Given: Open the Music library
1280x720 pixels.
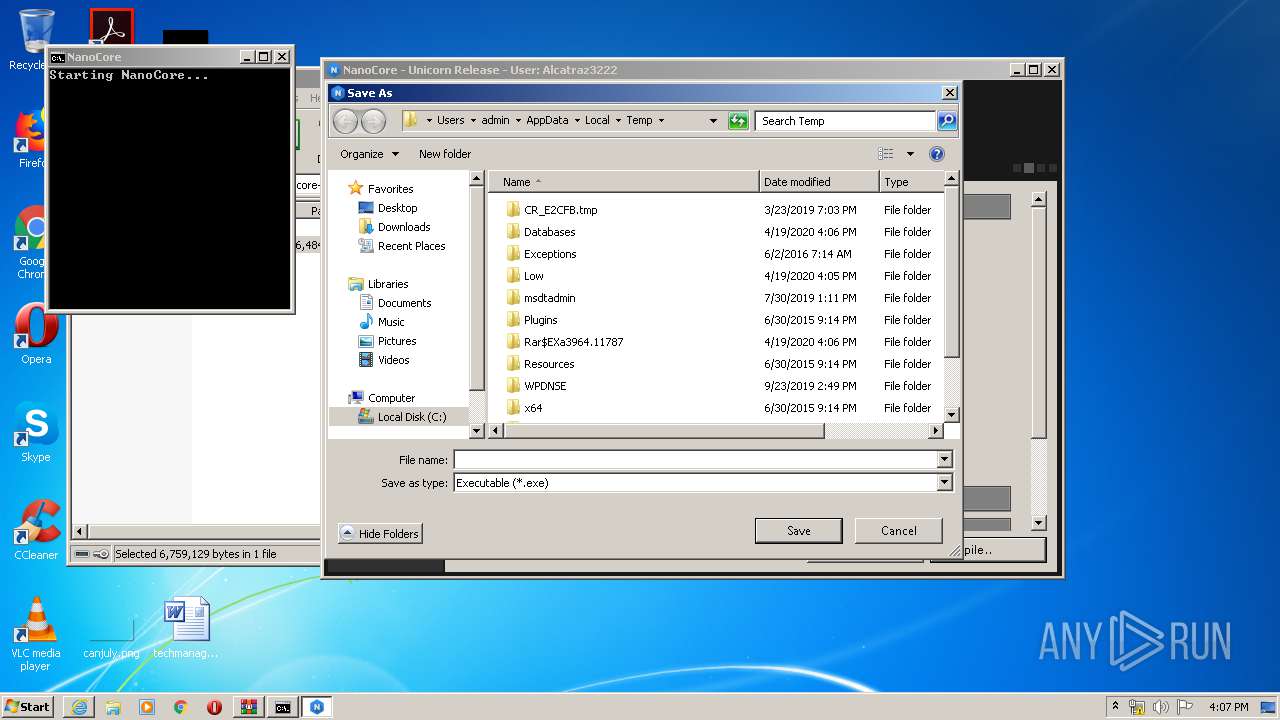Looking at the screenshot, I should point(381,322).
